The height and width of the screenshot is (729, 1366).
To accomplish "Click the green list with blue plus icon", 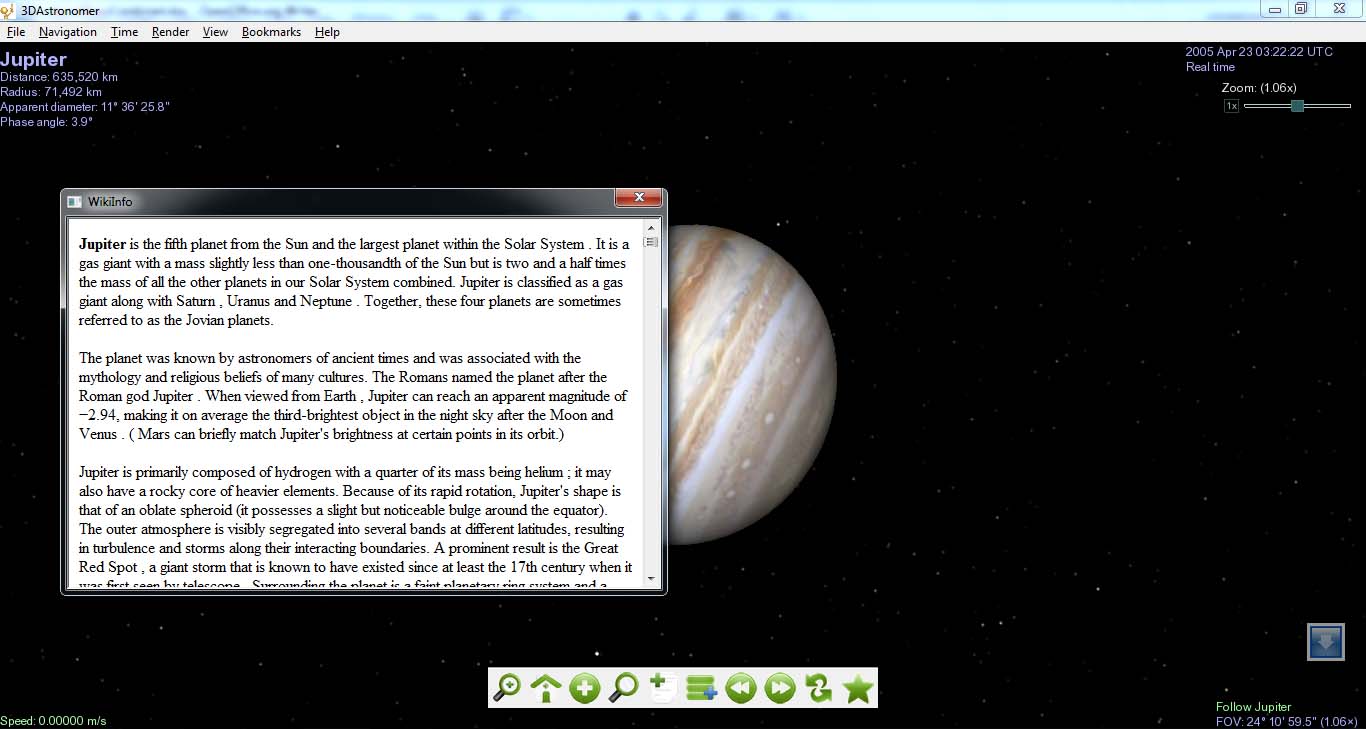I will (702, 688).
